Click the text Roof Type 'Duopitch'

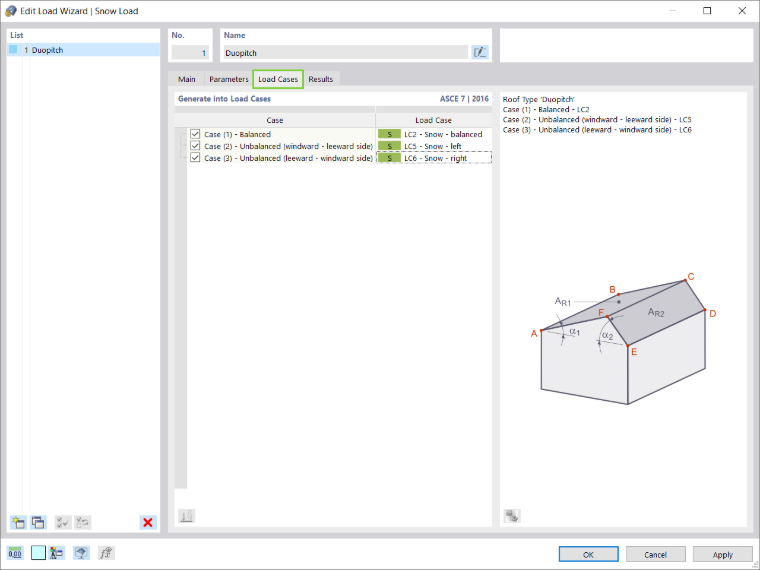[x=538, y=99]
